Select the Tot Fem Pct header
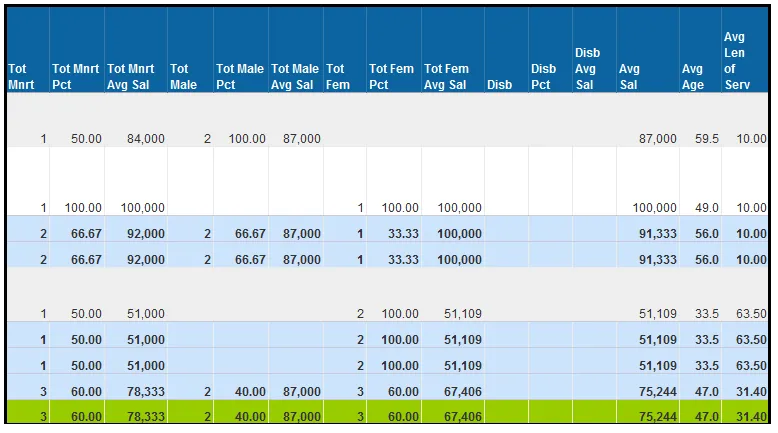Screen dimensions: 778x433 click(394, 49)
